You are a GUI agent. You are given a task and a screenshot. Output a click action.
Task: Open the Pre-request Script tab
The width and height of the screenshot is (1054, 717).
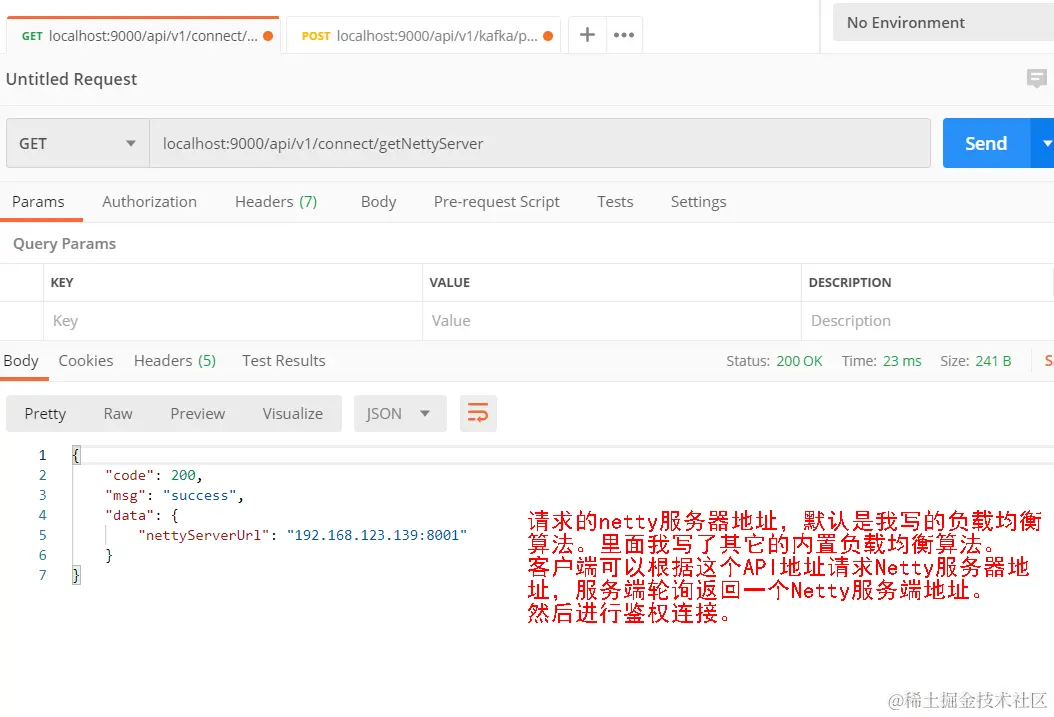[496, 202]
